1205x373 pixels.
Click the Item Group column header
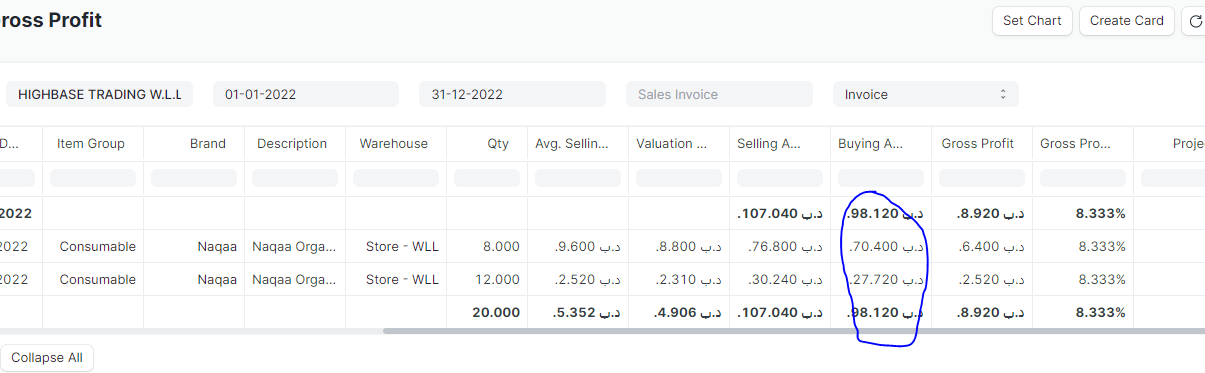[x=91, y=144]
